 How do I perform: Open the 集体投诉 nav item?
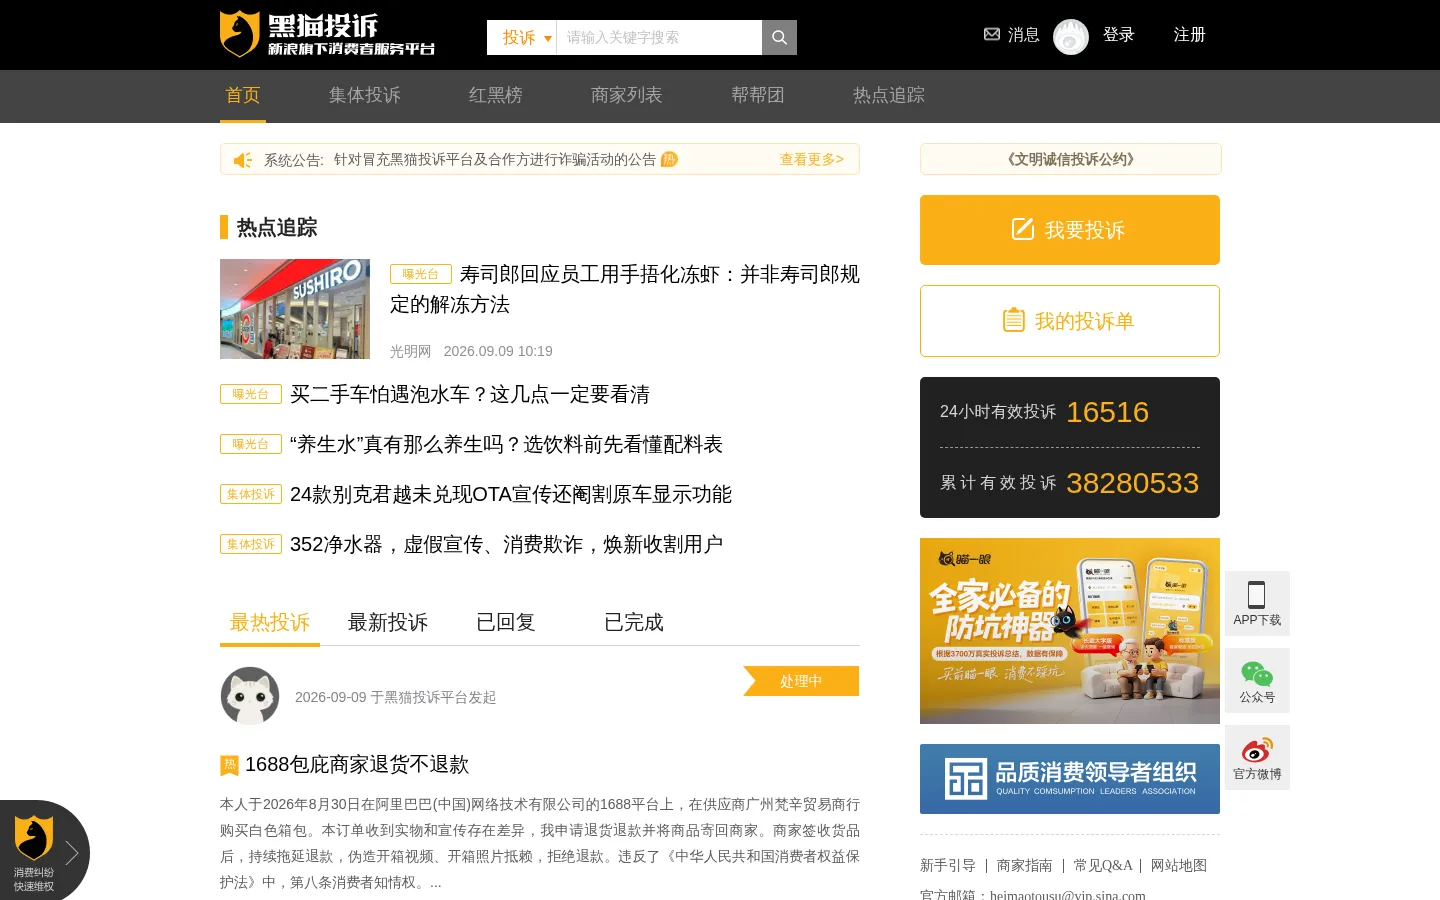(x=365, y=95)
